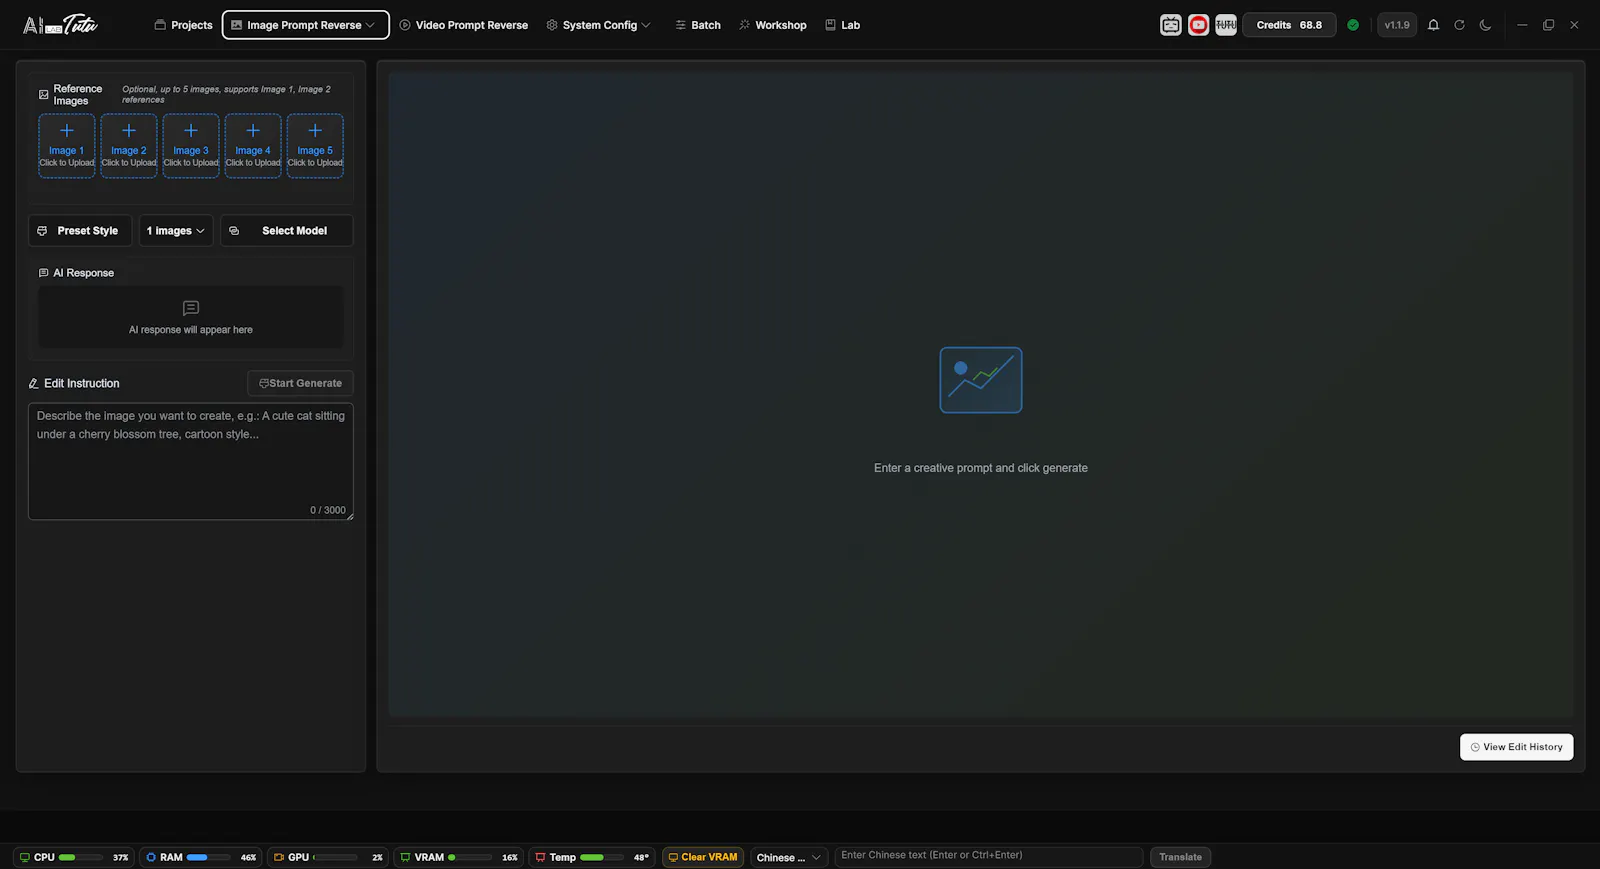
Task: Click the image placeholder icon in preview
Action: (981, 380)
